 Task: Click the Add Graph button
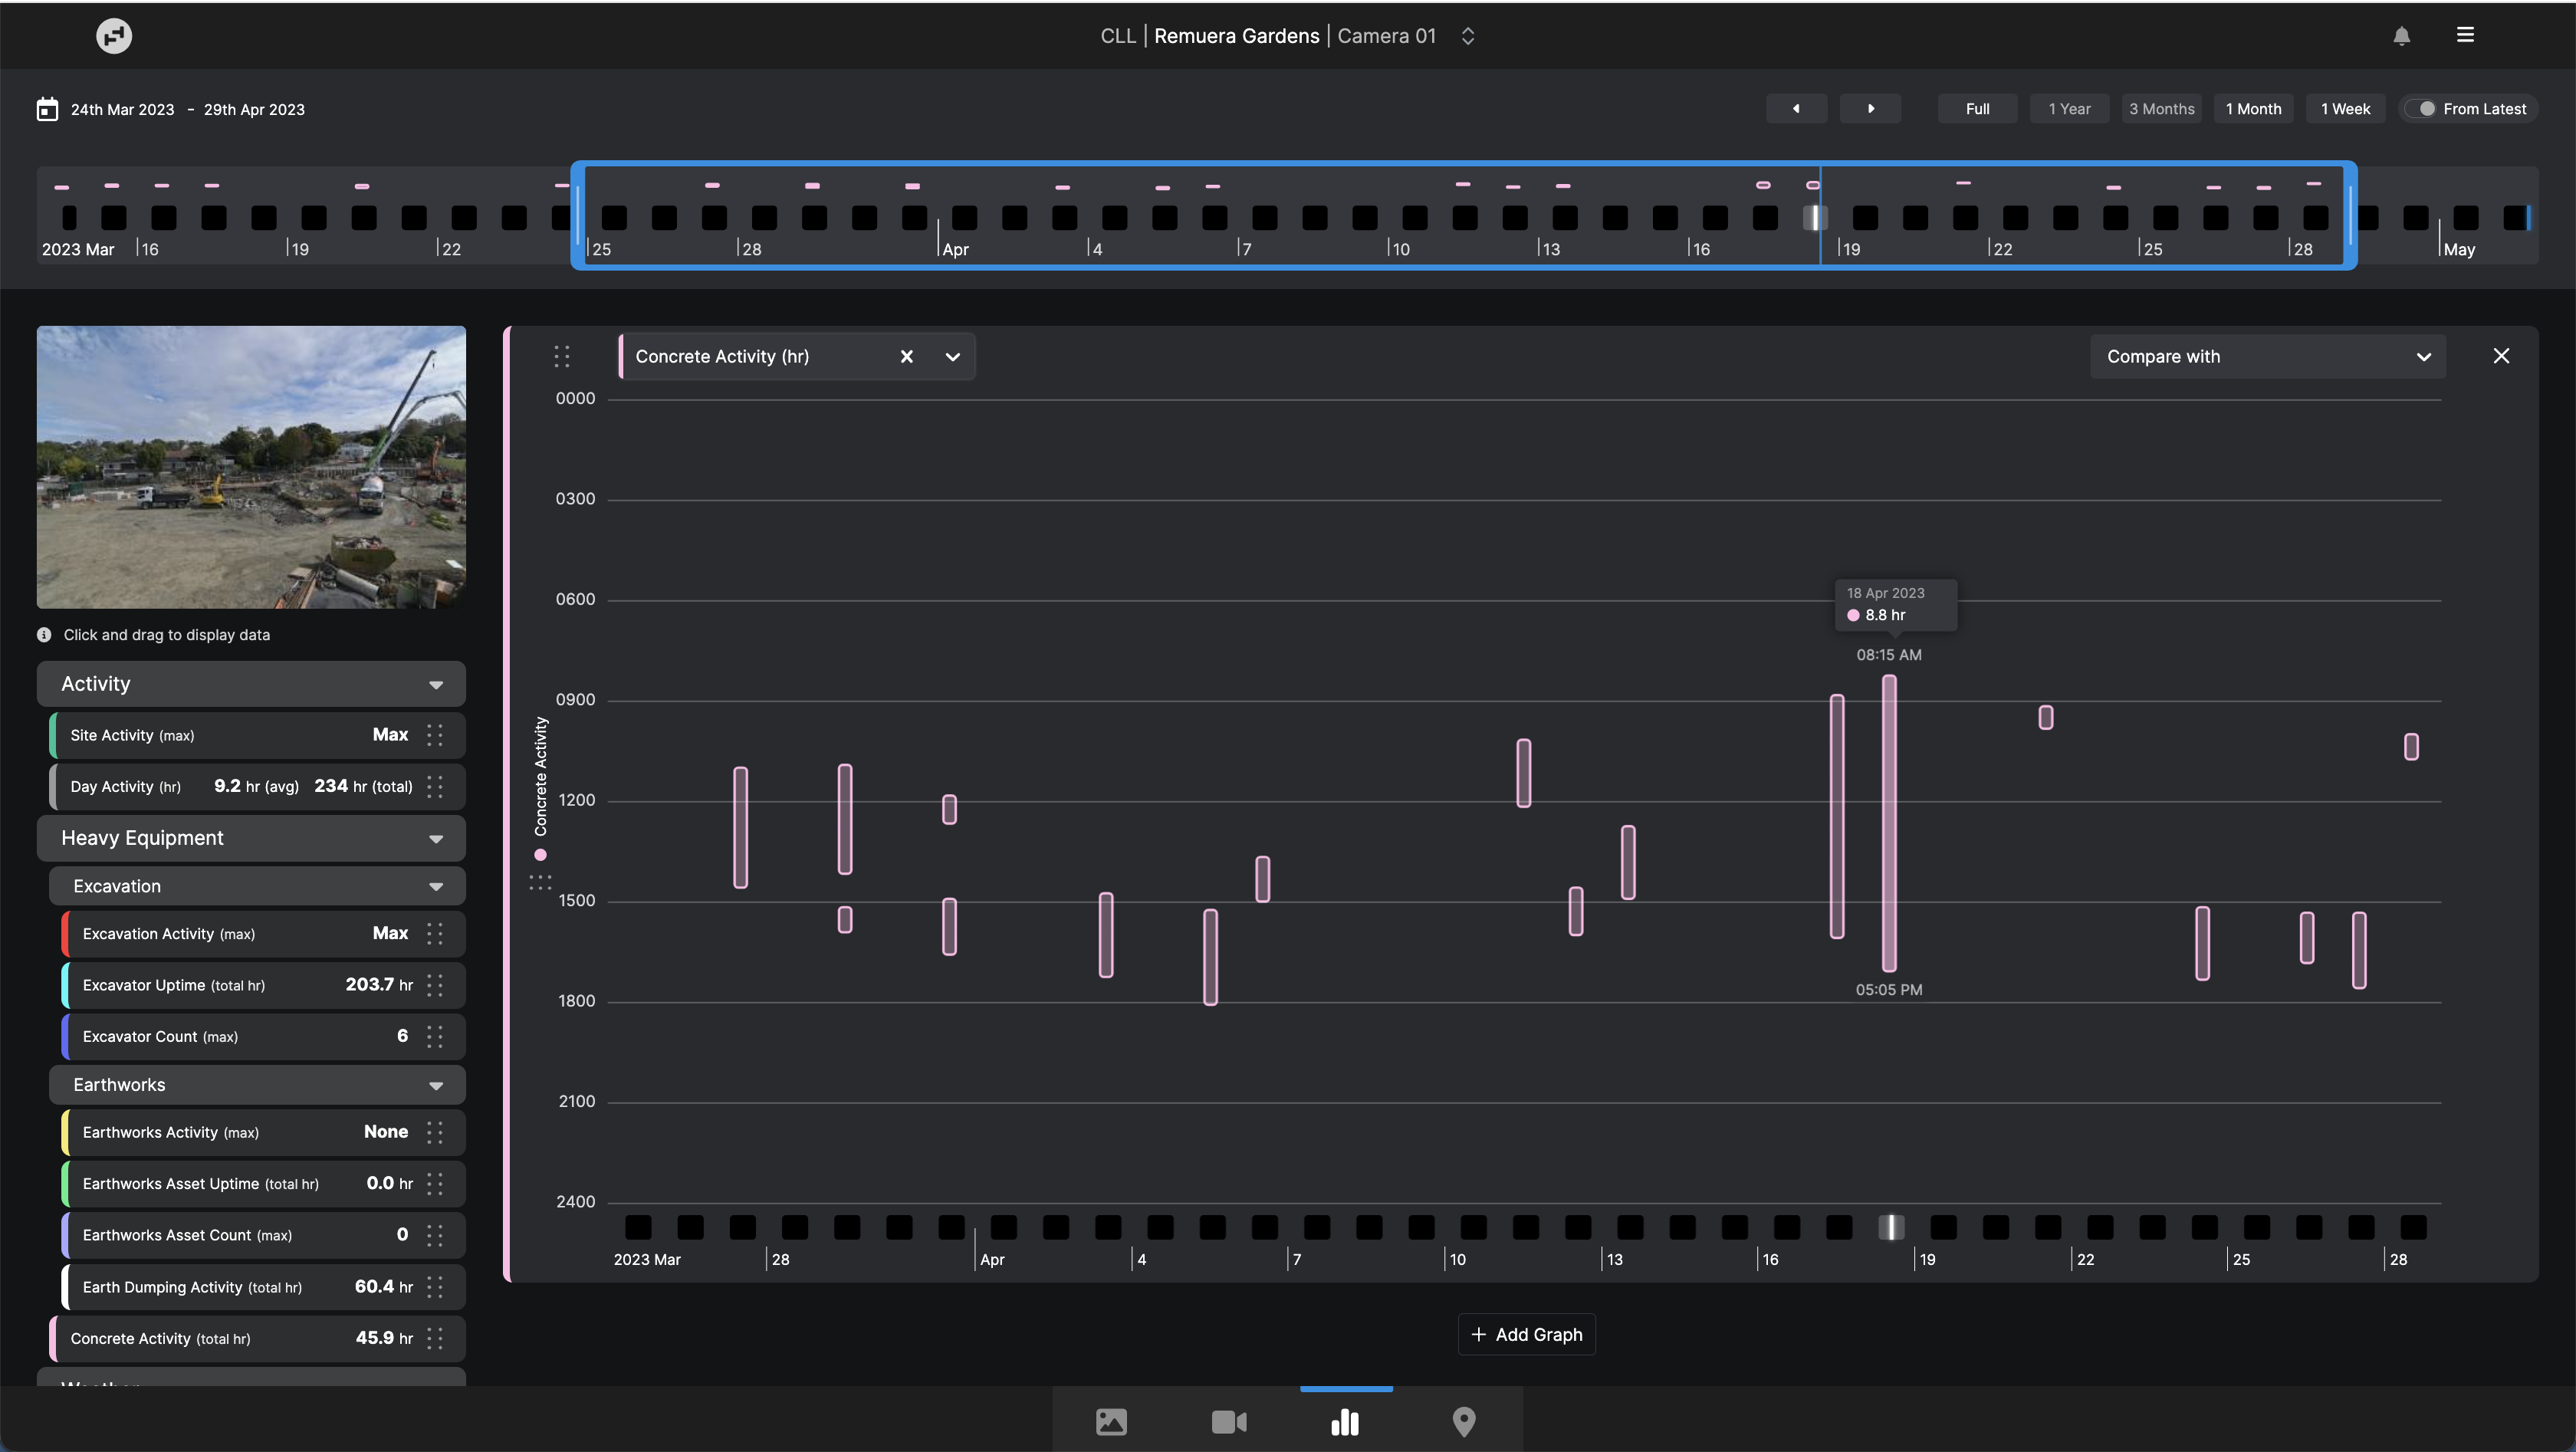click(x=1526, y=1334)
